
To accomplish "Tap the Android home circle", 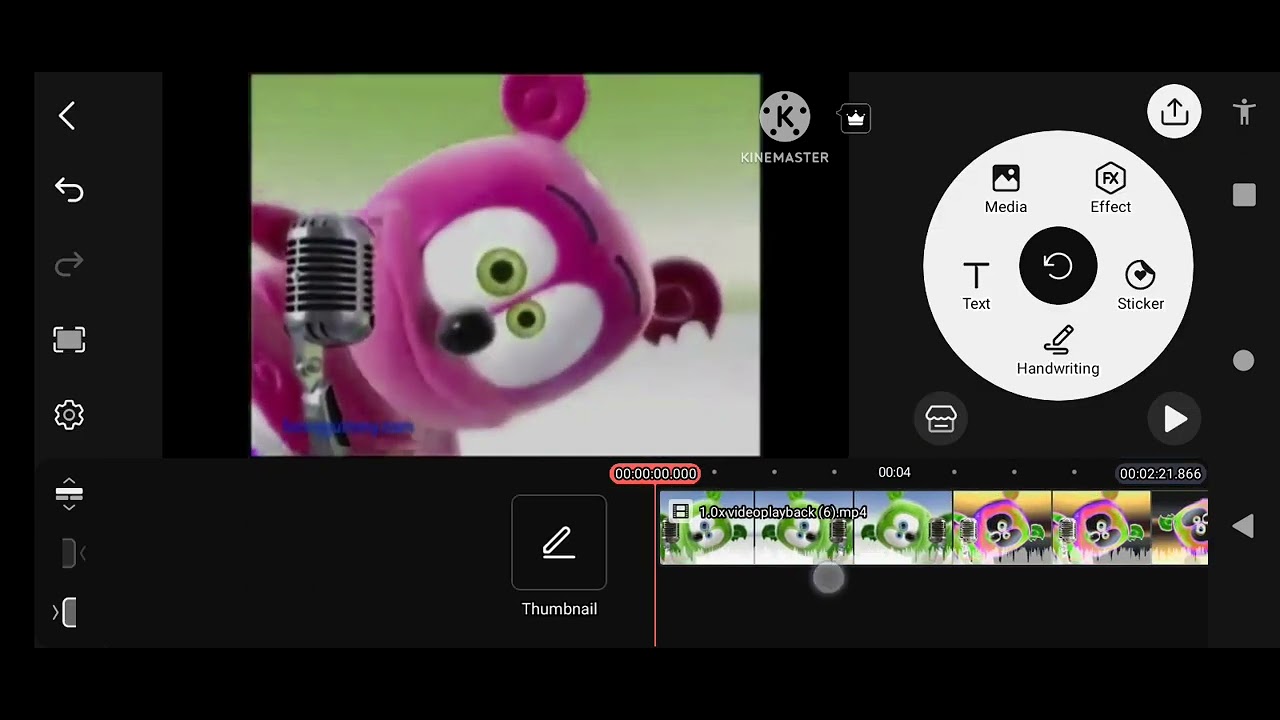I will pos(1243,361).
